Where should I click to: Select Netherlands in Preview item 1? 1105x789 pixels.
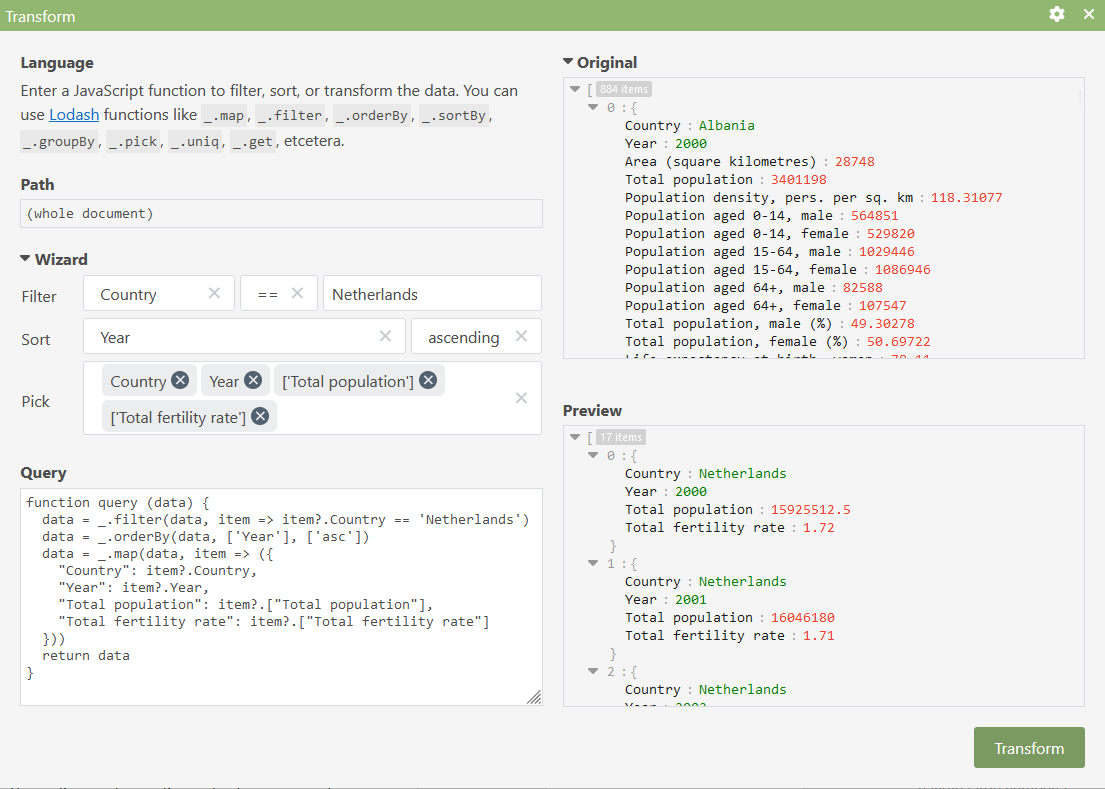742,581
